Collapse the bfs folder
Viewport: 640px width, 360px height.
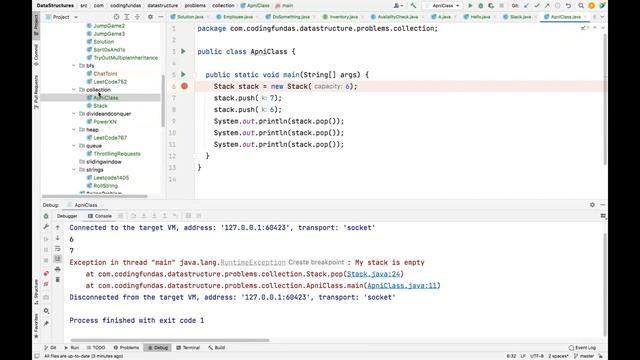coord(74,66)
